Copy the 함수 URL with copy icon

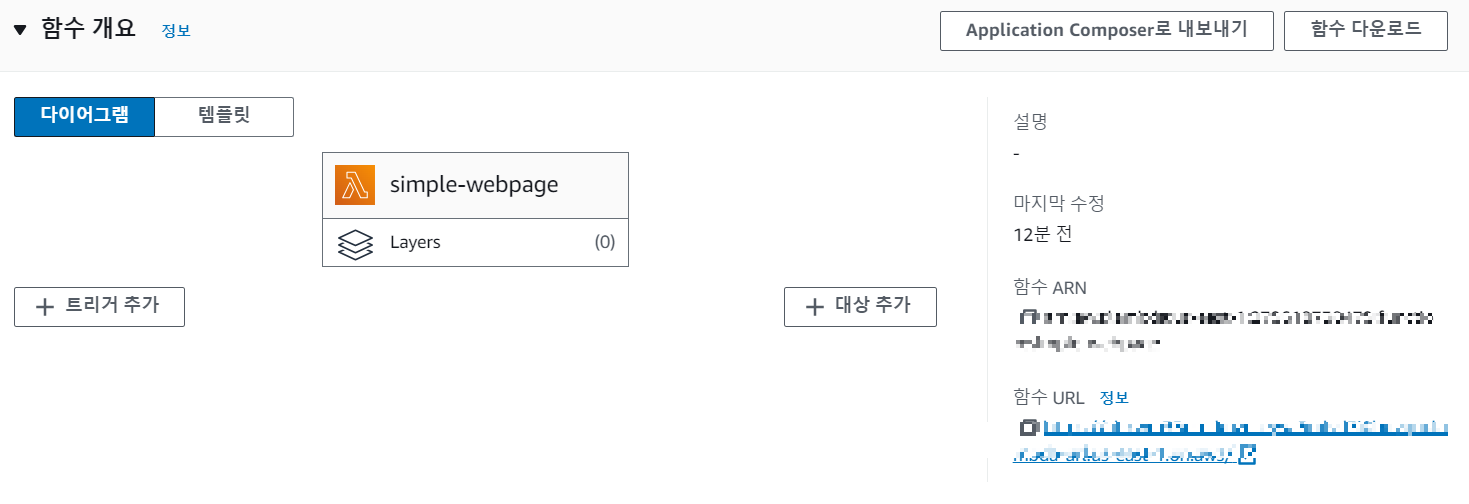click(1028, 427)
